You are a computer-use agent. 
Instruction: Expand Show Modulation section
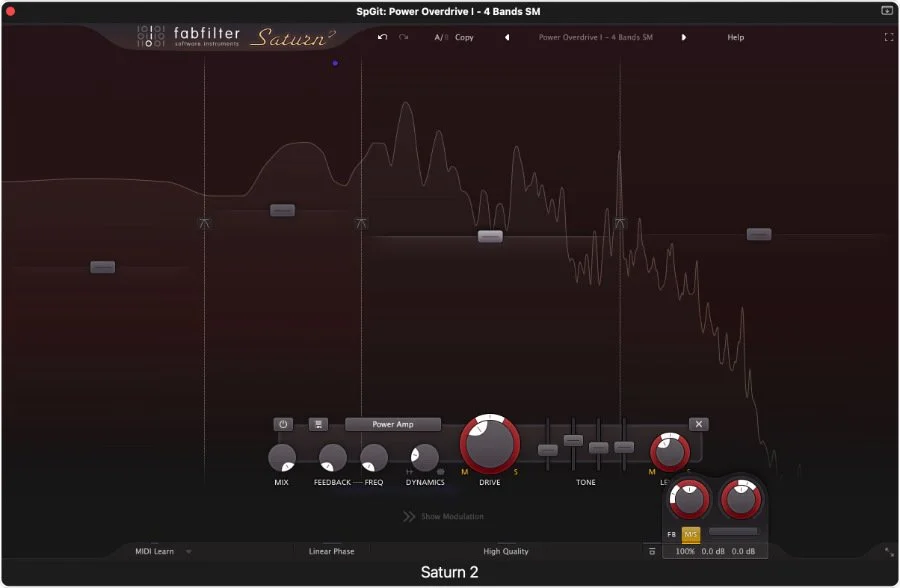coord(444,516)
